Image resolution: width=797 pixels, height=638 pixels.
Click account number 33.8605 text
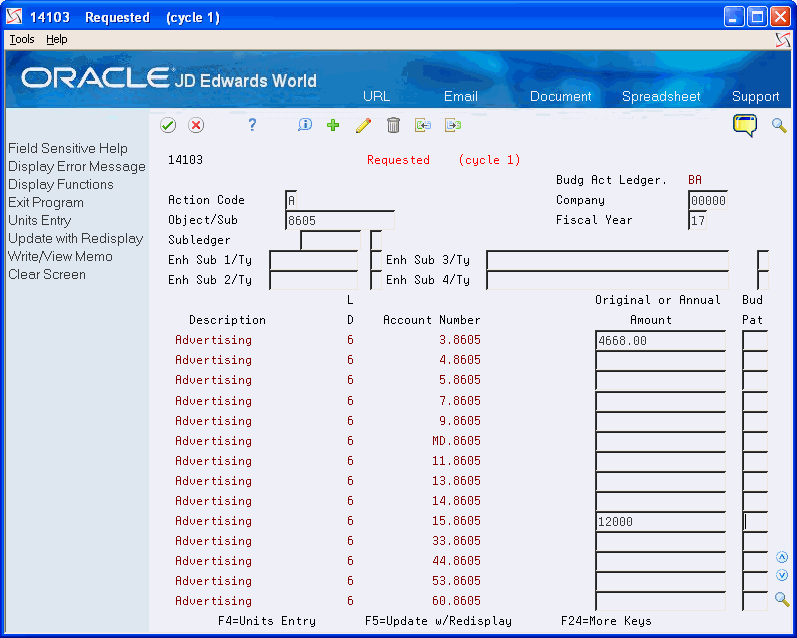point(456,541)
